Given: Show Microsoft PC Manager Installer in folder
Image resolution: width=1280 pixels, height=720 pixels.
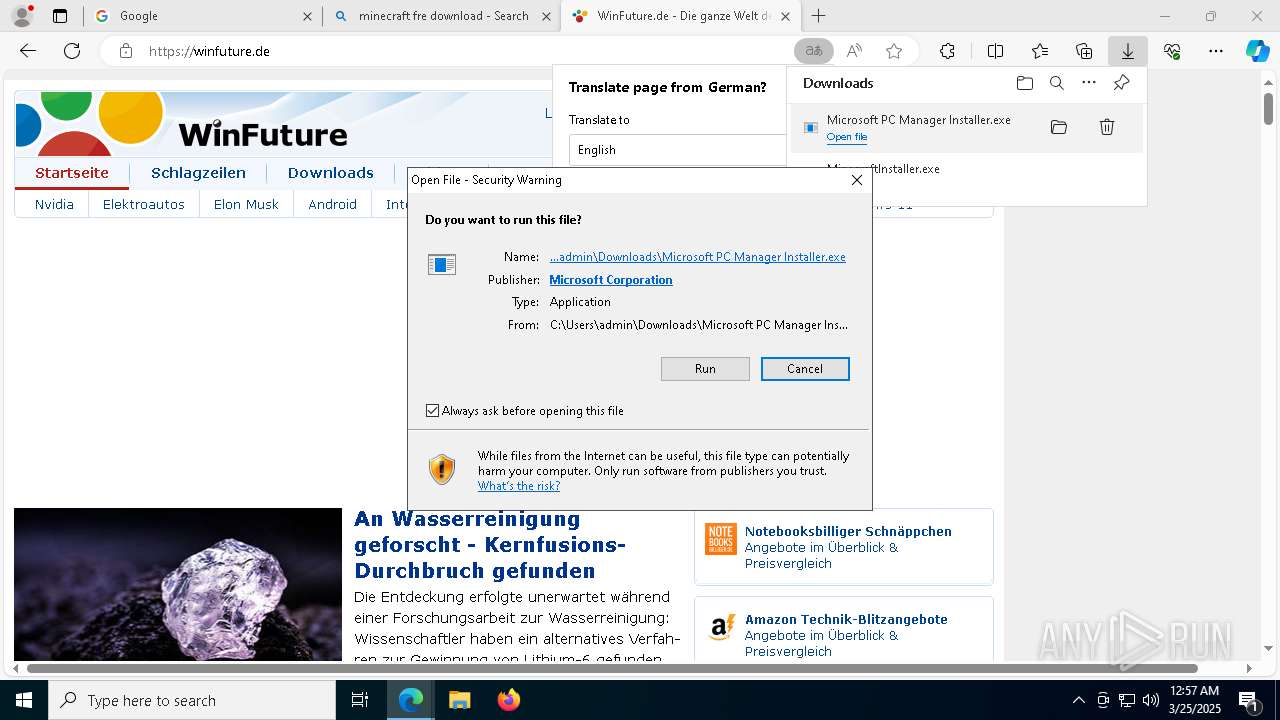Looking at the screenshot, I should point(1059,127).
